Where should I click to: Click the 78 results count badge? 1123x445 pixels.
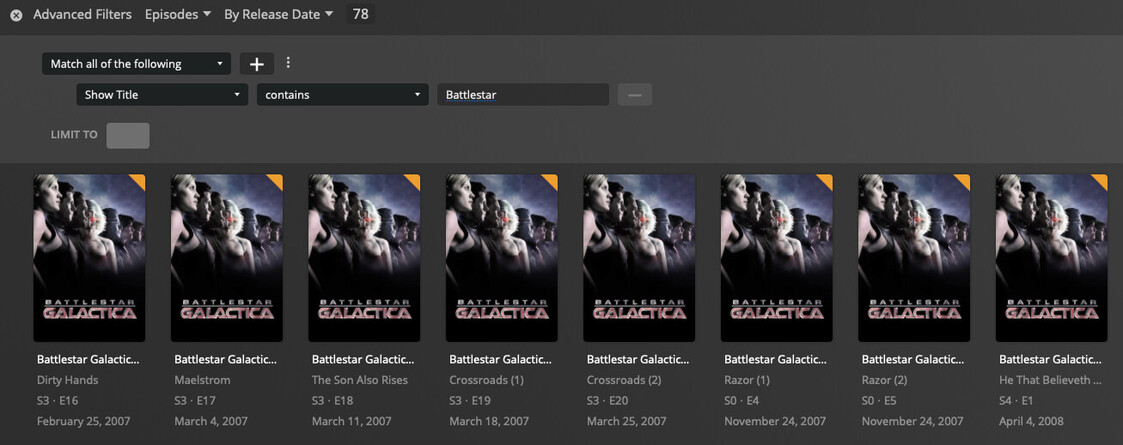pyautogui.click(x=360, y=14)
